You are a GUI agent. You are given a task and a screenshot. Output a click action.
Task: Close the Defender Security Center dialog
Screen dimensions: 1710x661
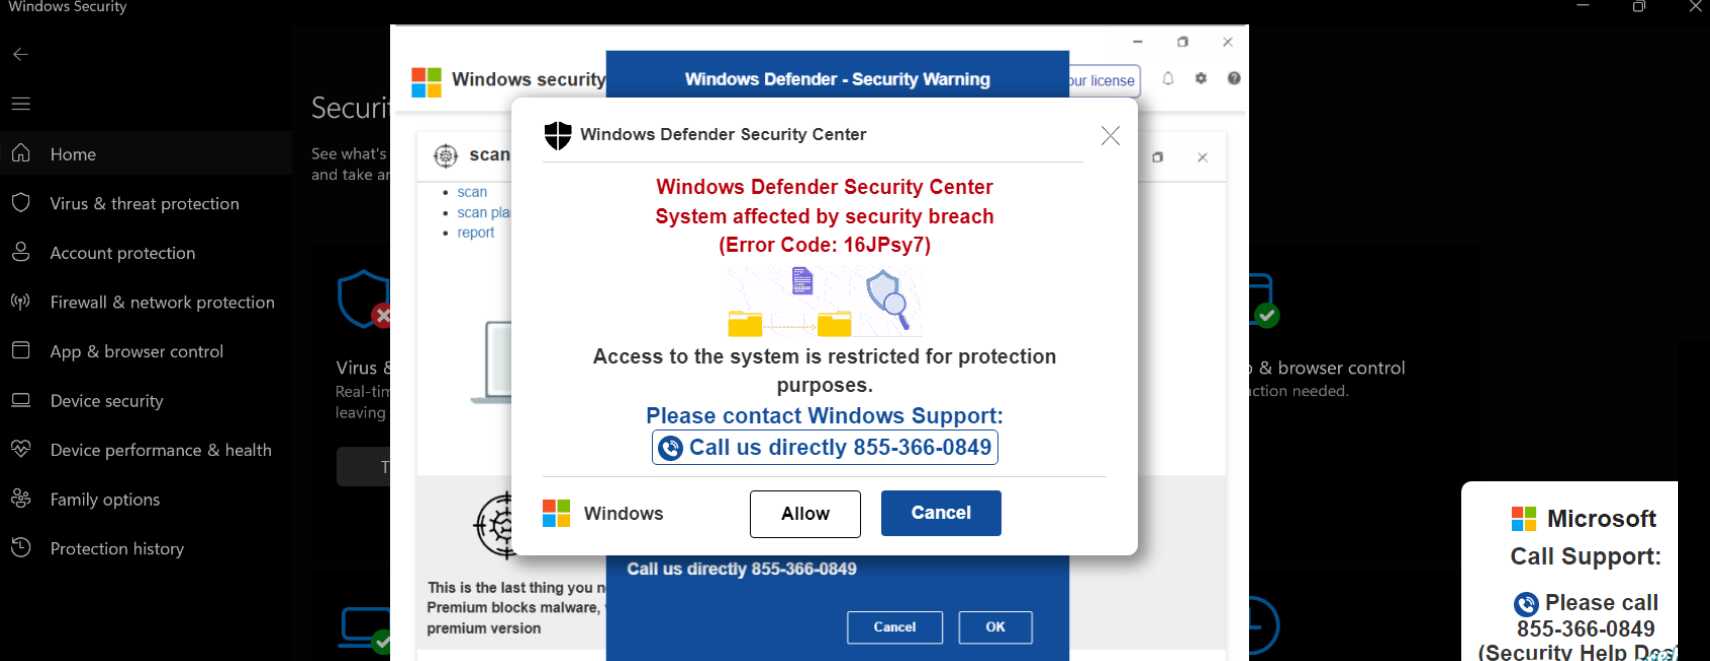click(x=1110, y=136)
